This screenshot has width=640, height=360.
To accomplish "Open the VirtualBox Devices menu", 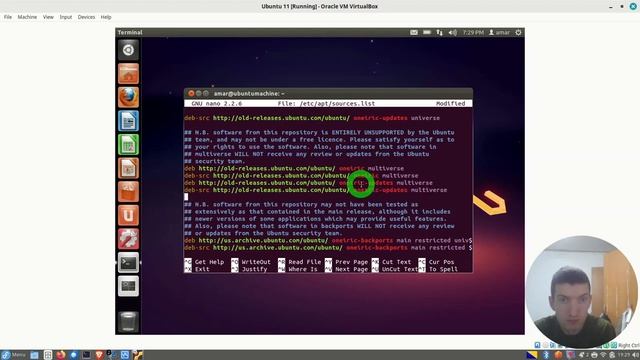I will (86, 17).
